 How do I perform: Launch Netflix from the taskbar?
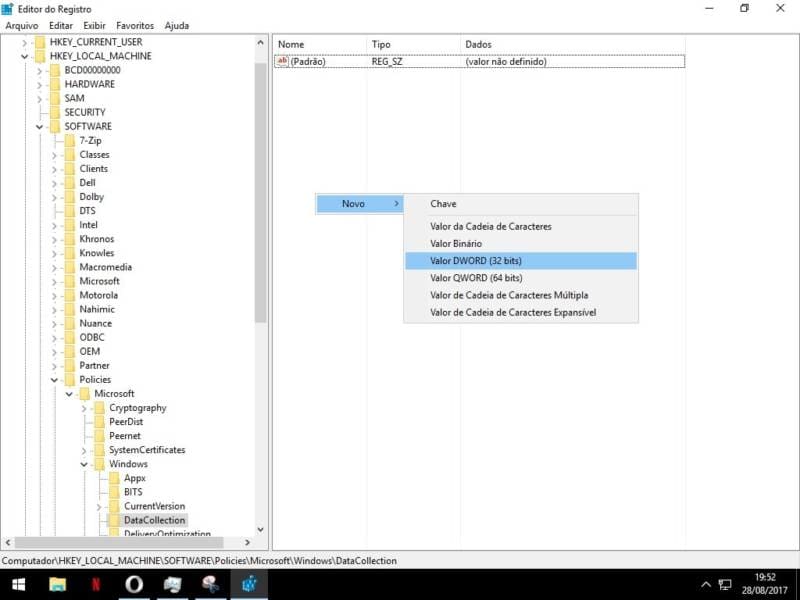tap(95, 584)
